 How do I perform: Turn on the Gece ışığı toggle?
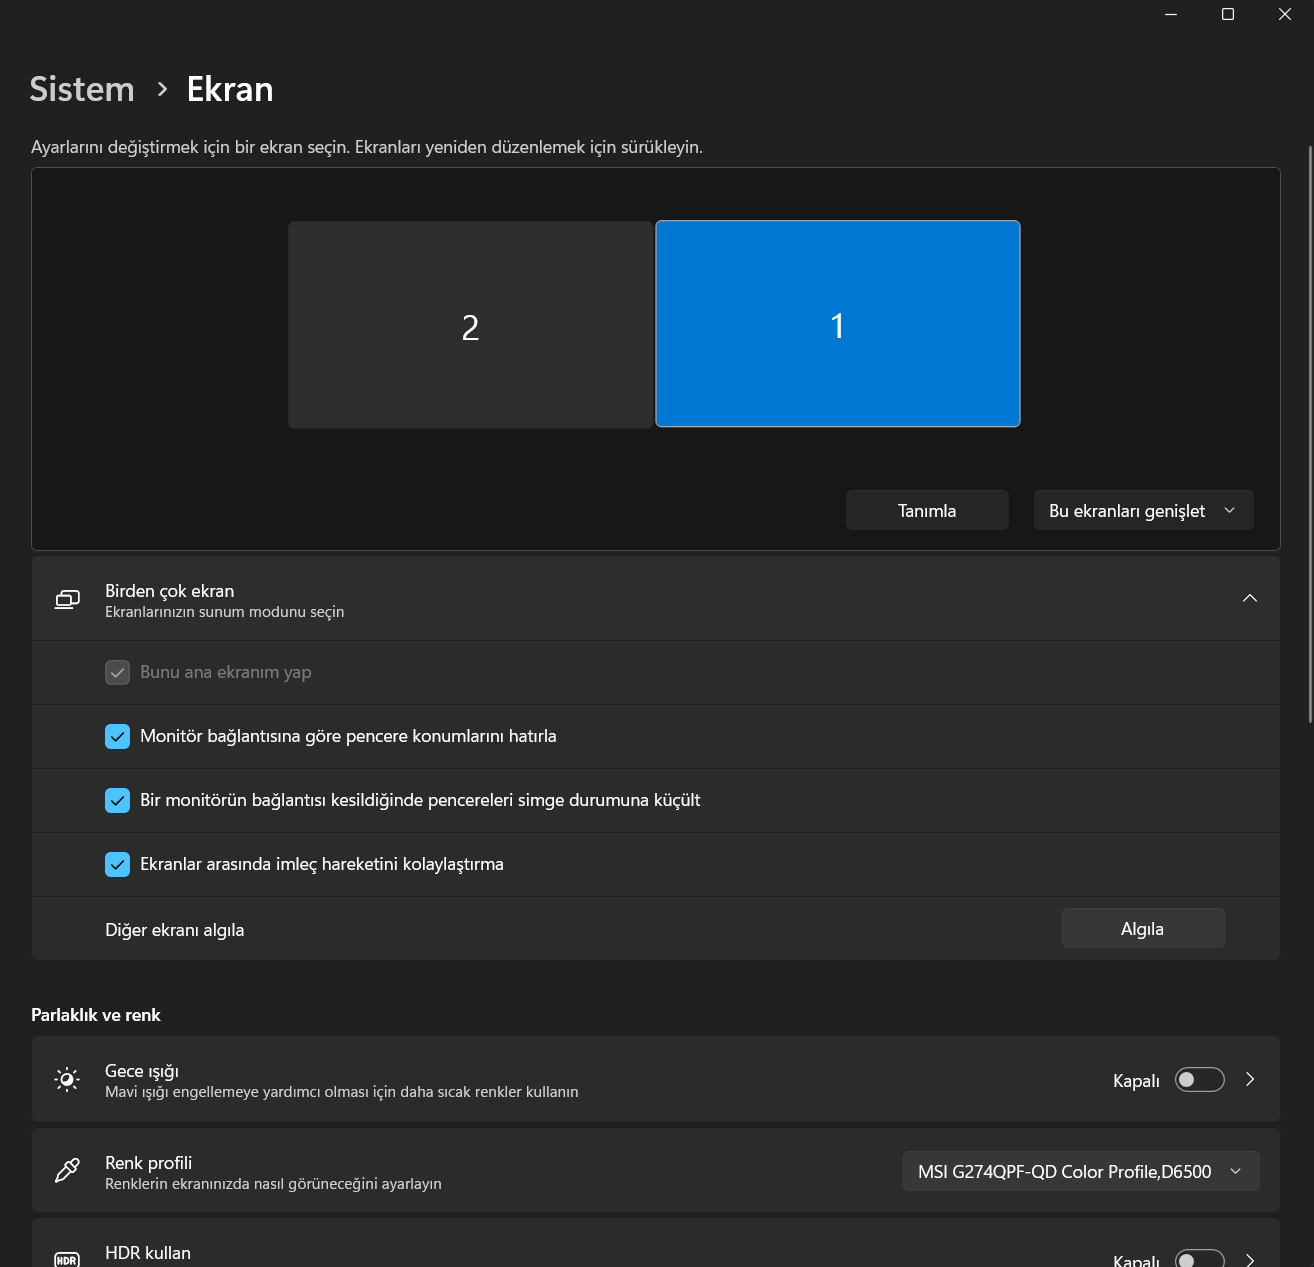click(1199, 1080)
